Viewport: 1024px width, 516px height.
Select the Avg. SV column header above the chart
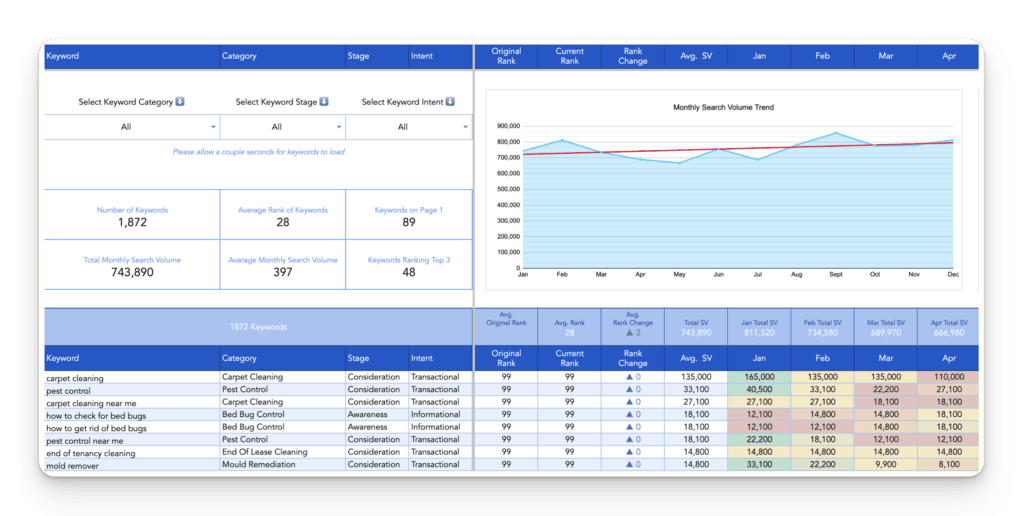point(696,57)
